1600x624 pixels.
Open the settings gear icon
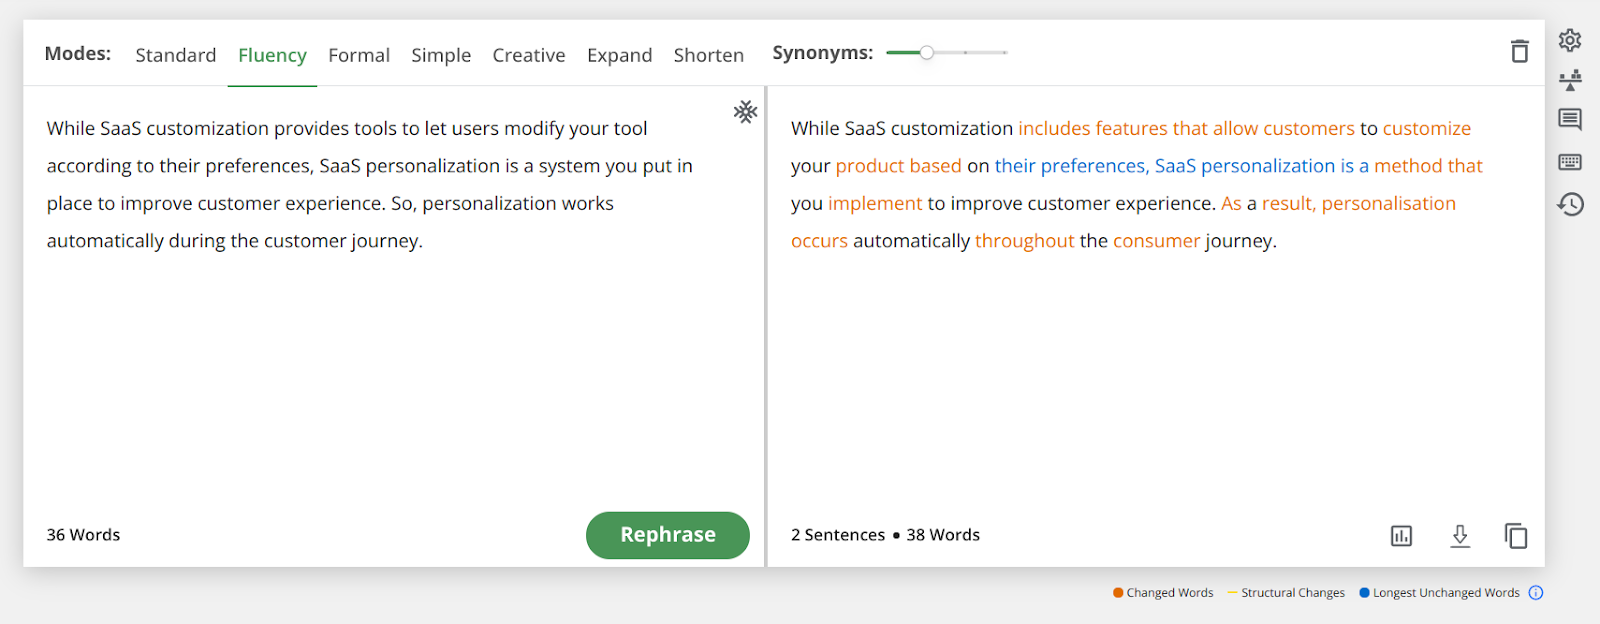coord(1570,40)
